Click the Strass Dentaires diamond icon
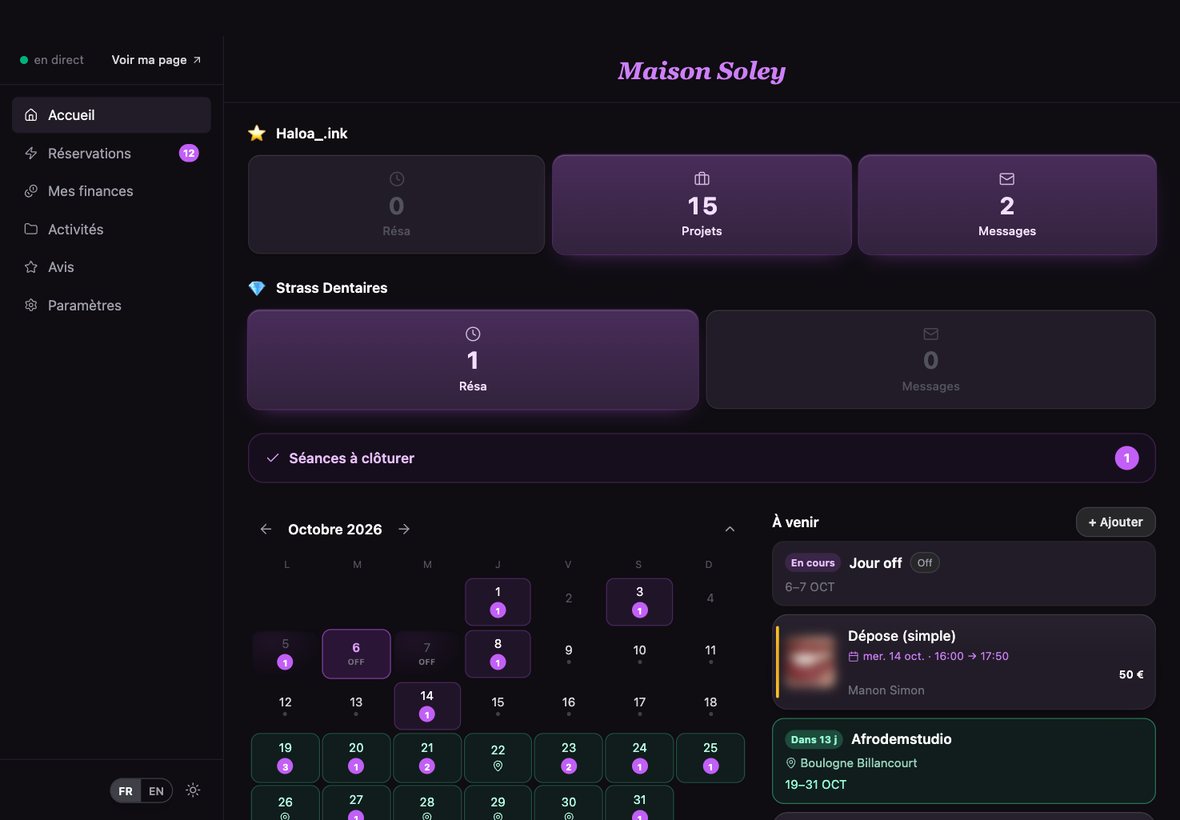1180x820 pixels. click(257, 288)
